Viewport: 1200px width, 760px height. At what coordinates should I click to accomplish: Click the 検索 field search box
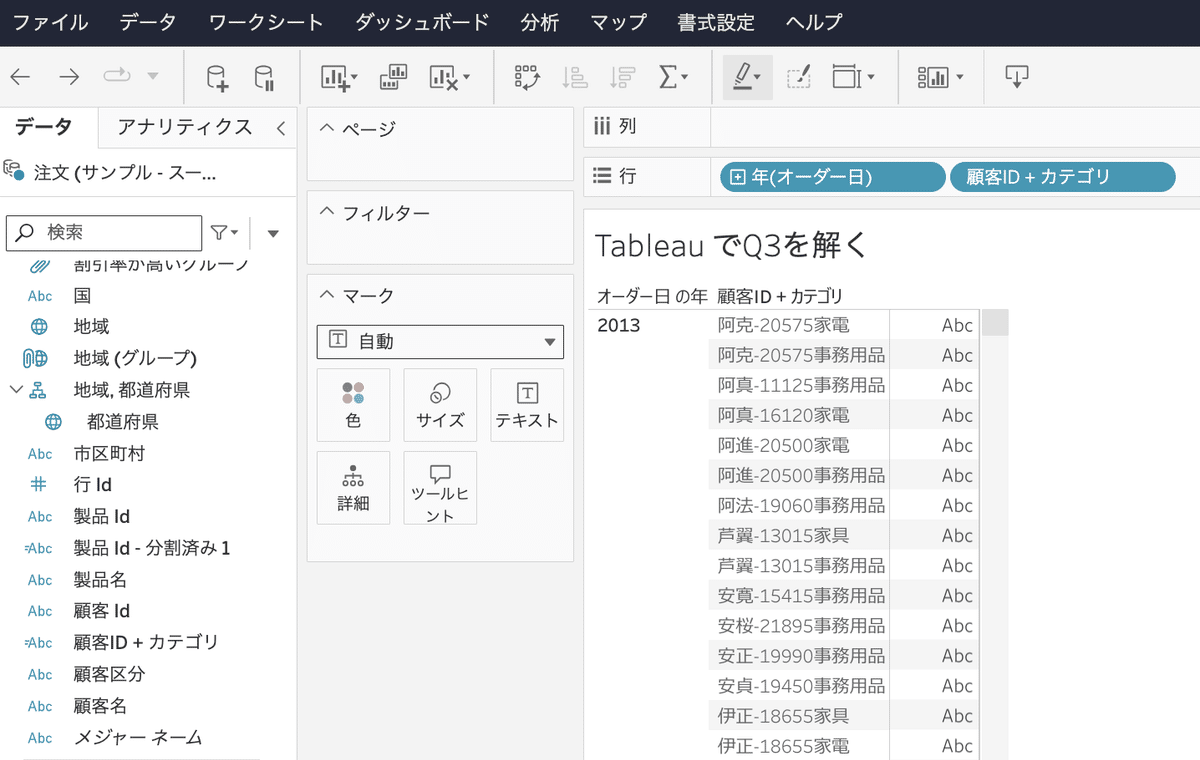(104, 232)
